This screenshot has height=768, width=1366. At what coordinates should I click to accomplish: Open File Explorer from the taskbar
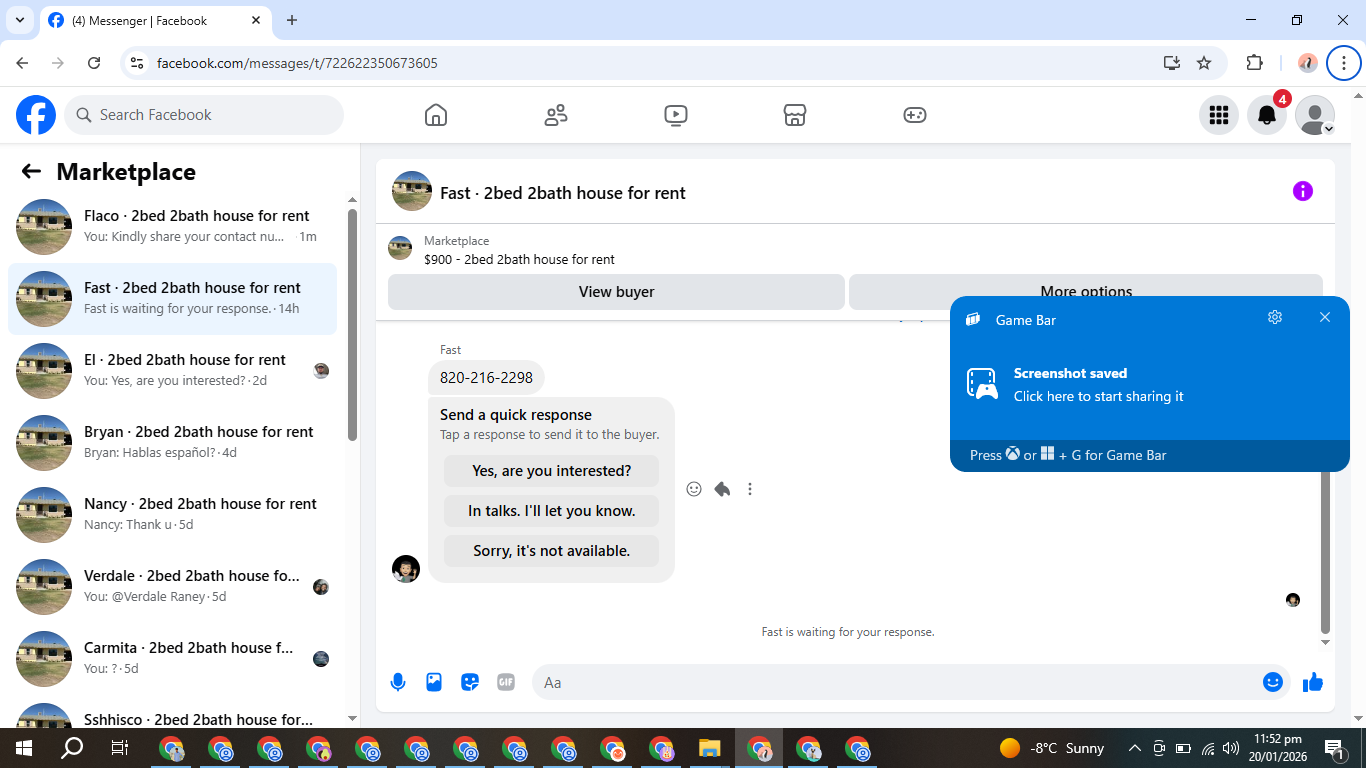[x=710, y=748]
